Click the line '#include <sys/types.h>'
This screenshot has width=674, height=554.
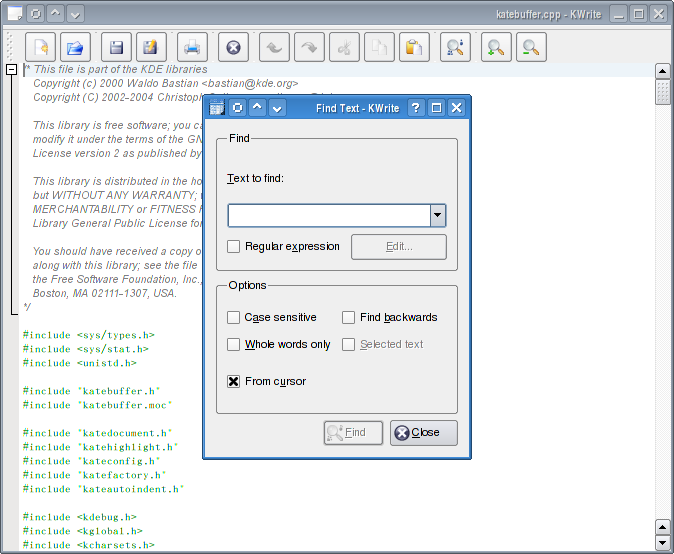89,335
